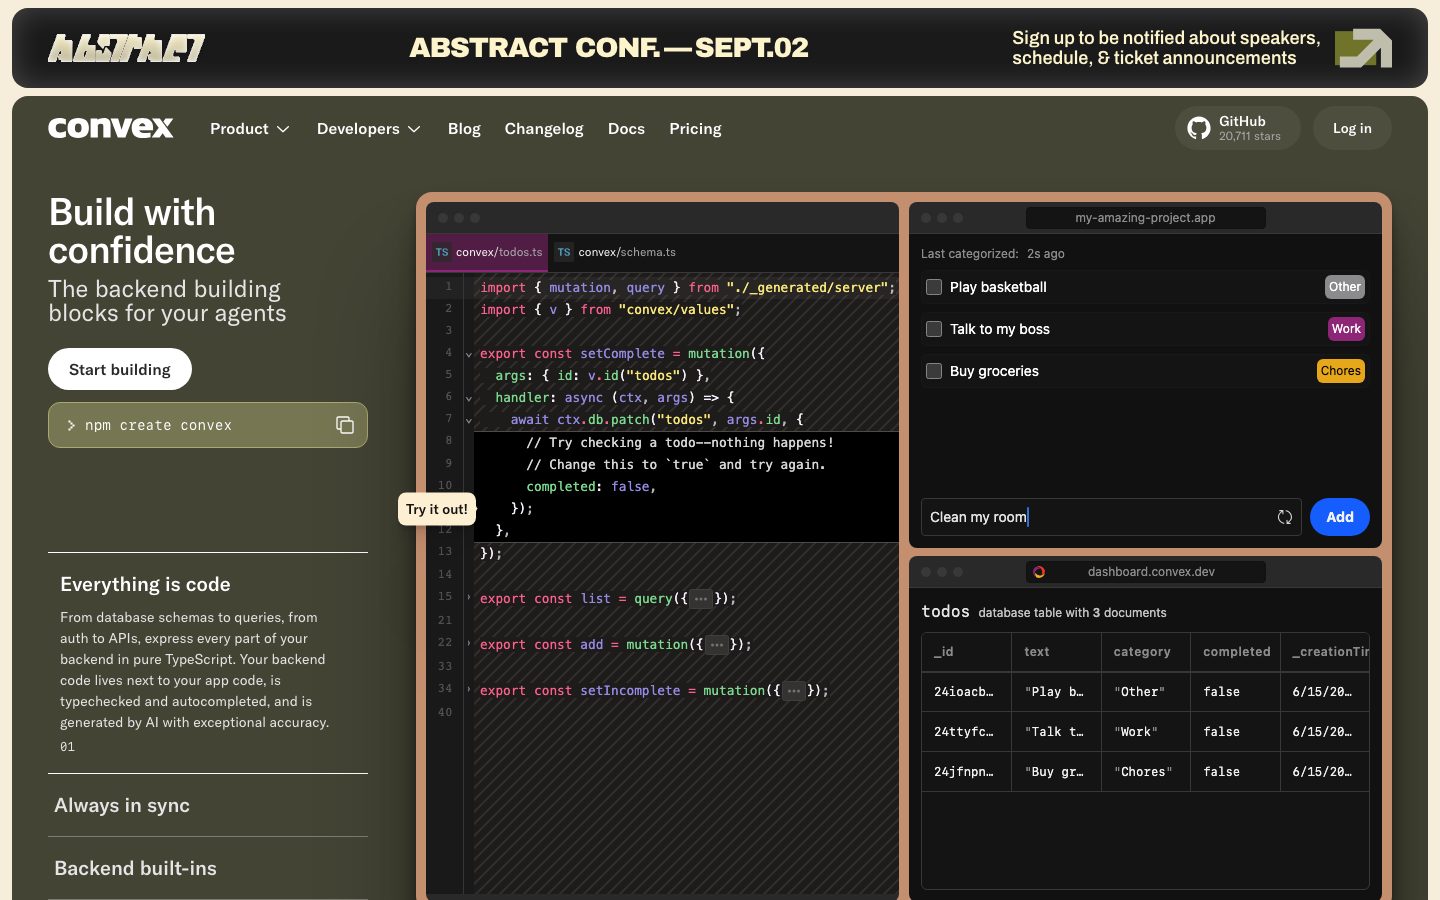
Task: Click the 24ttyfc… id cell
Action: coord(966,732)
